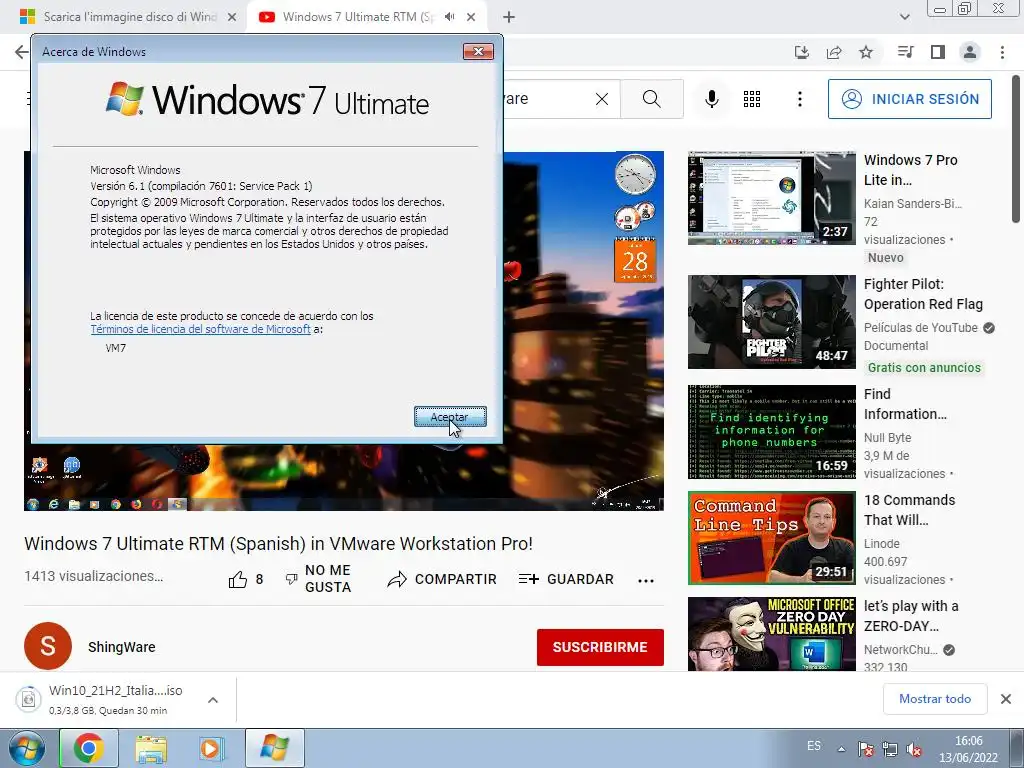The width and height of the screenshot is (1024, 768).
Task: Click the Aceptar button in Acerca de Windows
Action: (x=450, y=417)
